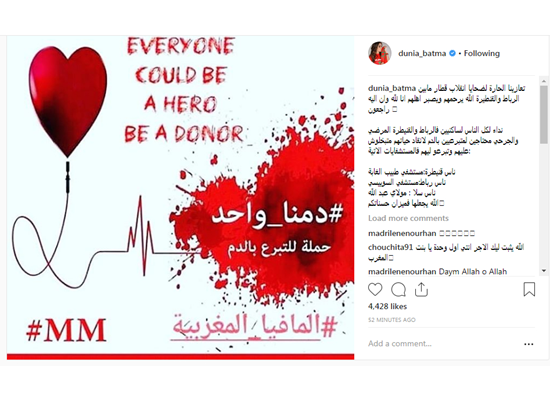Open dunia_batma username in the caption
Viewport: 550px width, 400px height.
click(392, 88)
